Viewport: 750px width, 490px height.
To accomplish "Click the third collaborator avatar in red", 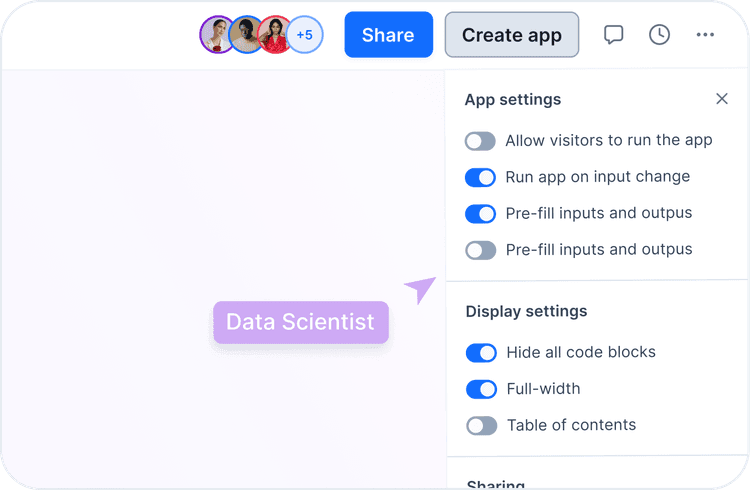I will tap(275, 35).
